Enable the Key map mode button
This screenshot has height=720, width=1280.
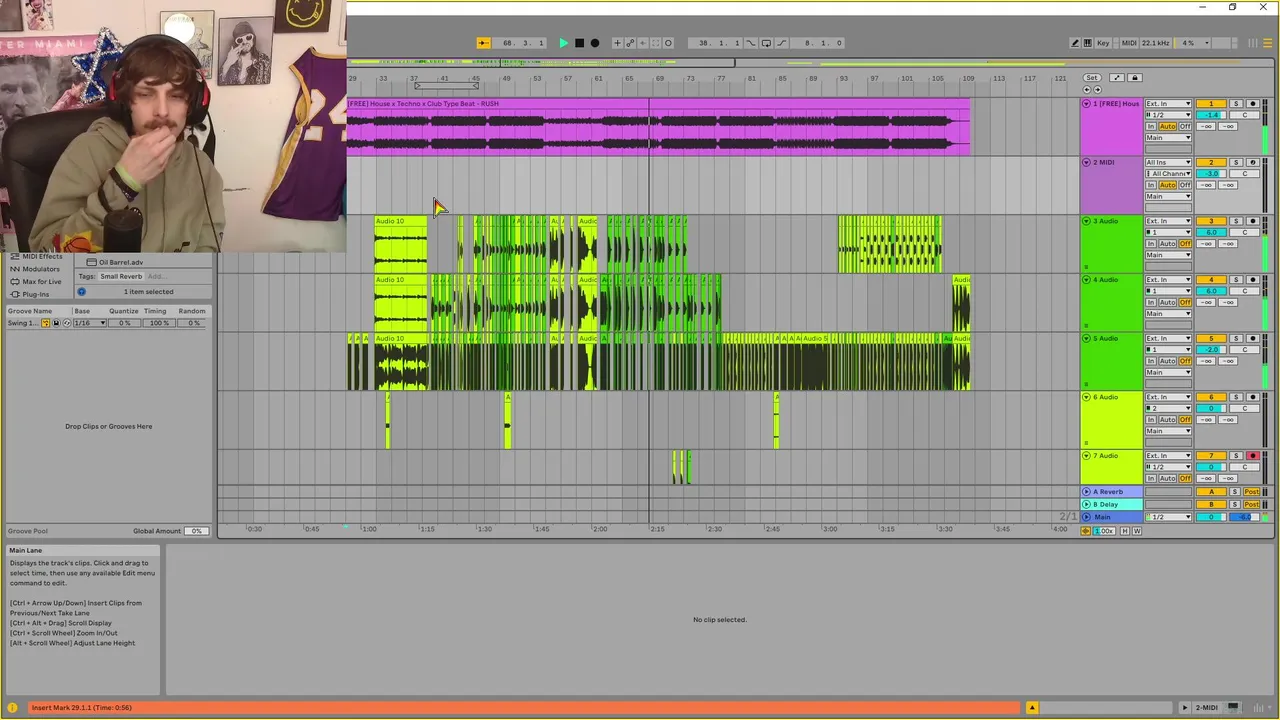click(x=1103, y=43)
